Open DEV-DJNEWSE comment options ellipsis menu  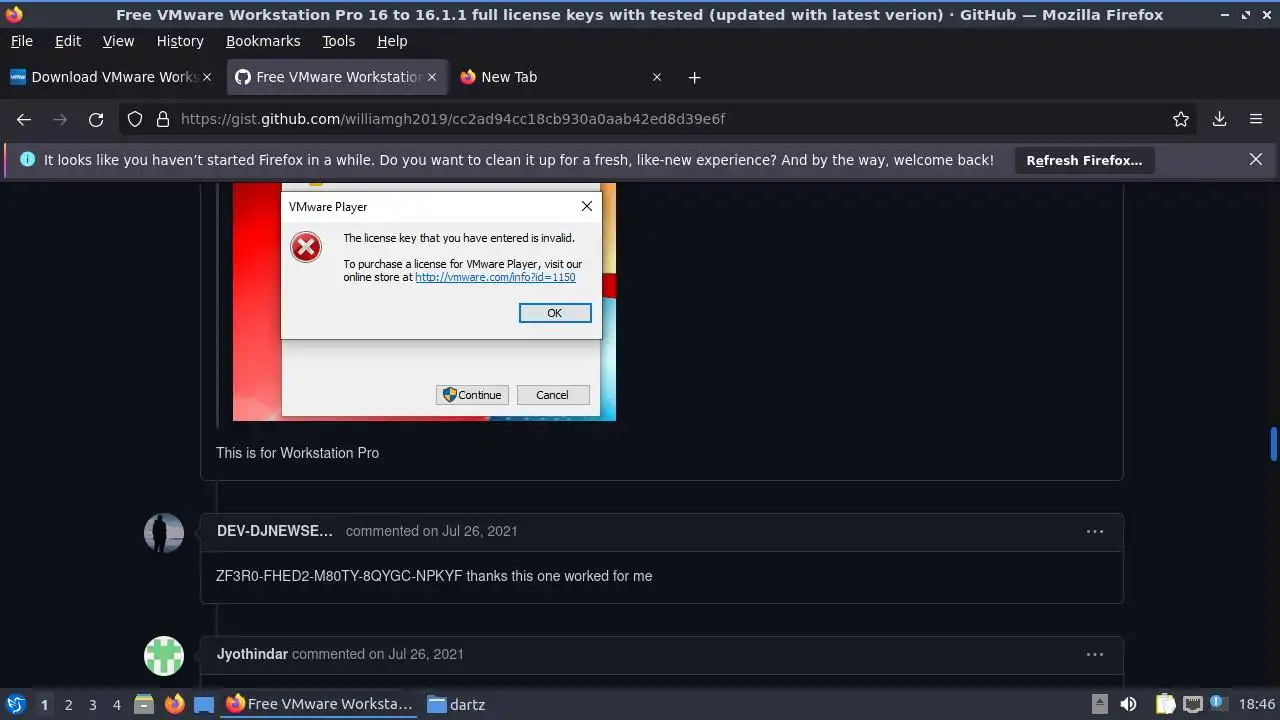(x=1095, y=531)
